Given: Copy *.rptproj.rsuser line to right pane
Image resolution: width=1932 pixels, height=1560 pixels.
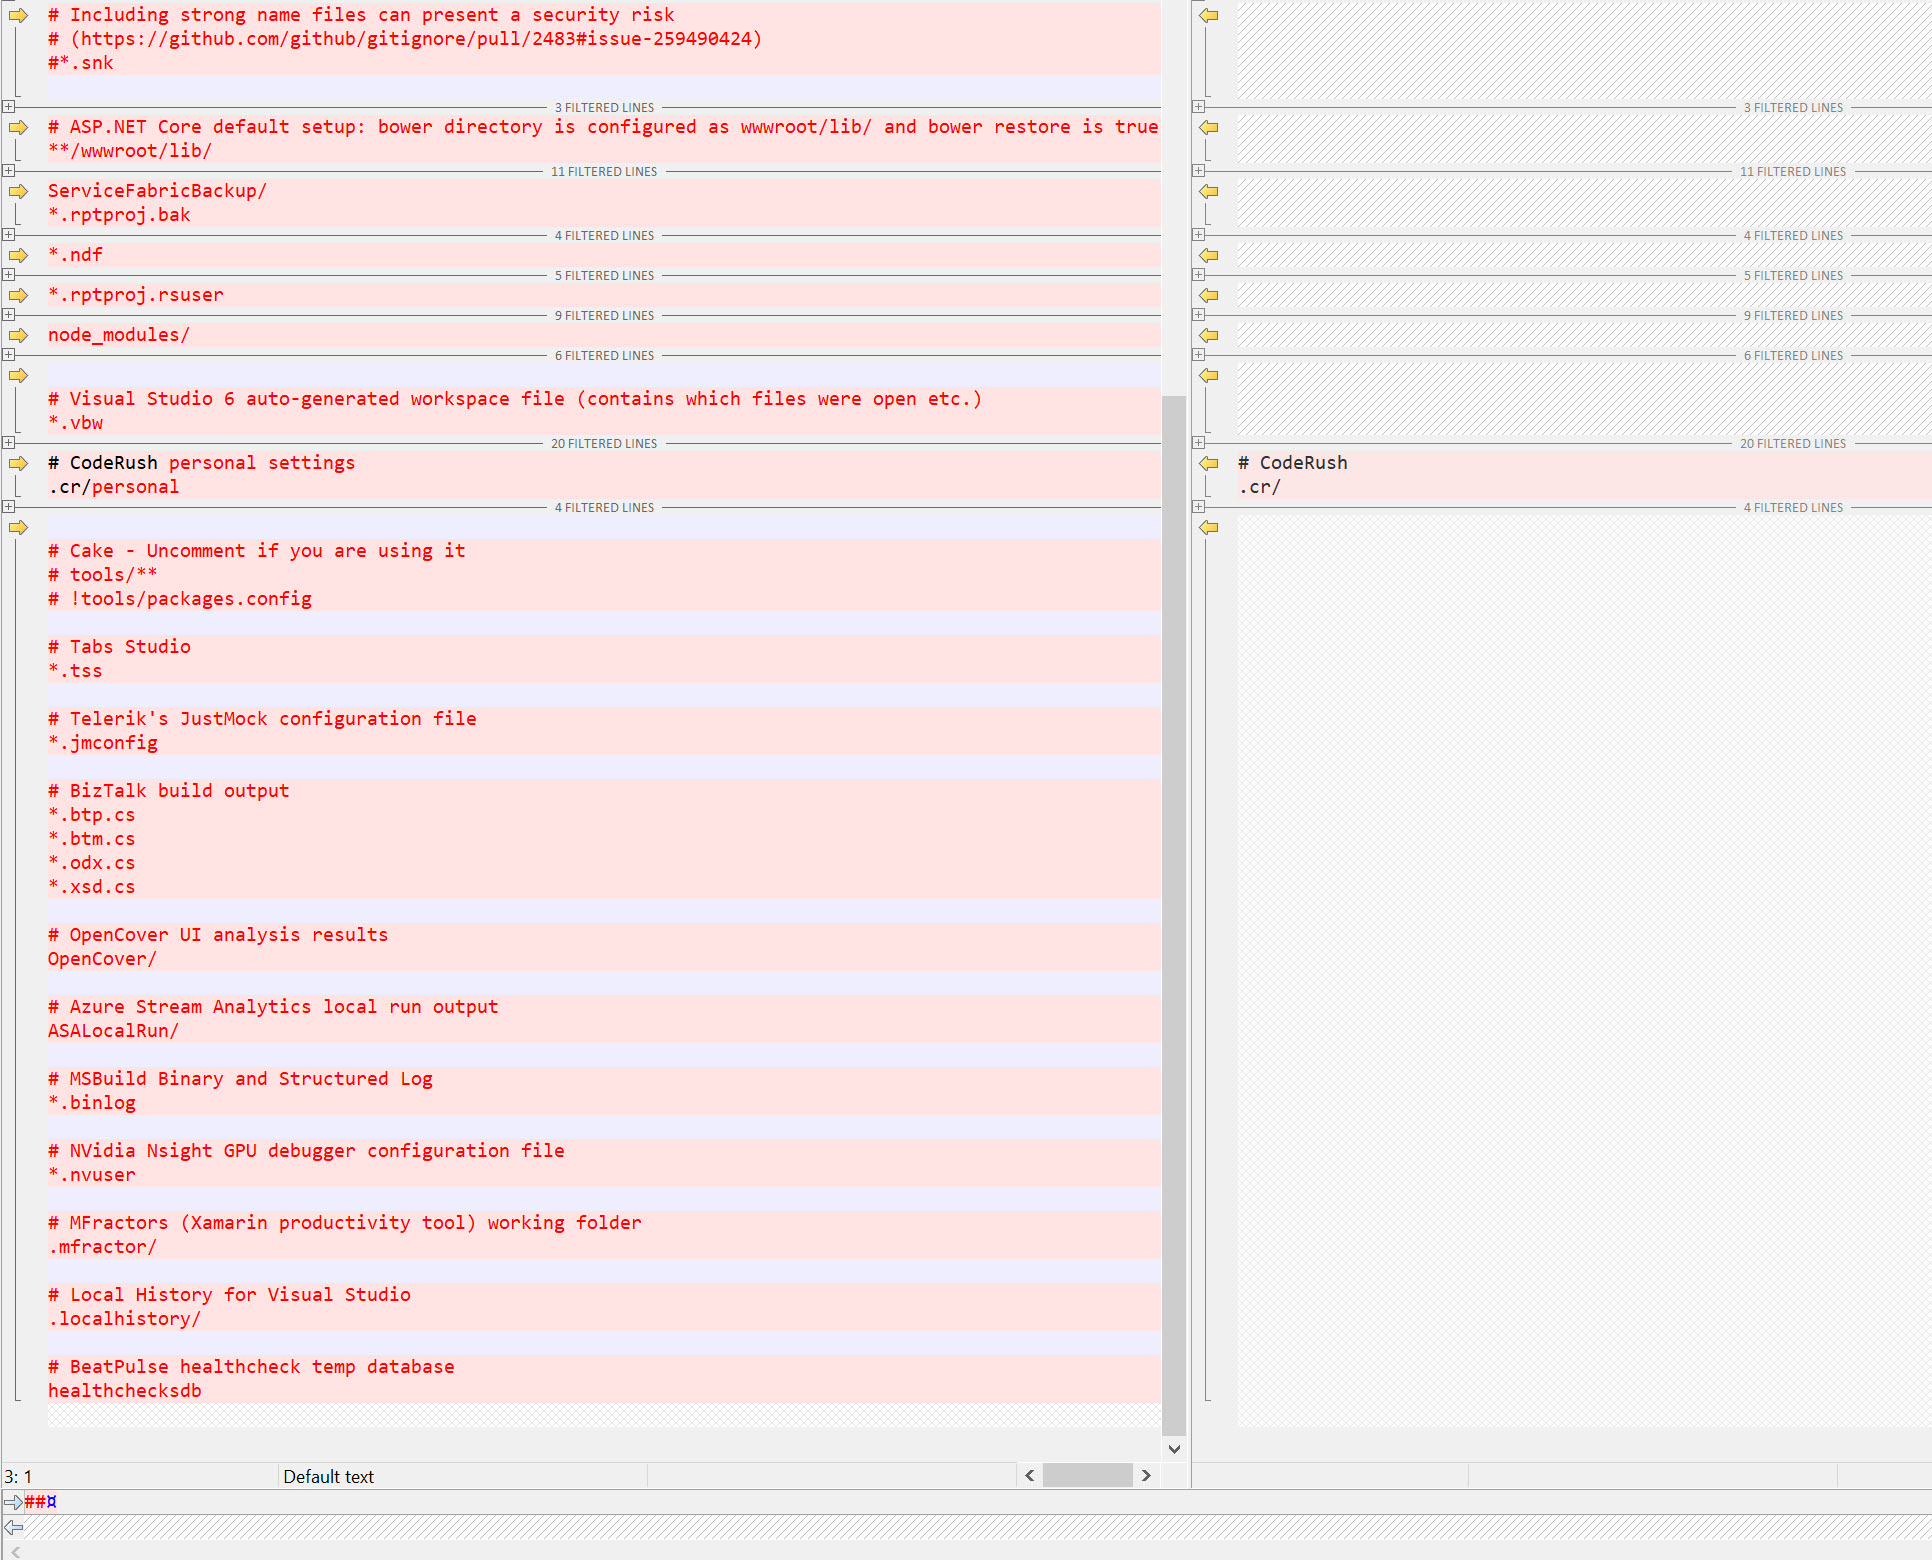Looking at the screenshot, I should [18, 295].
